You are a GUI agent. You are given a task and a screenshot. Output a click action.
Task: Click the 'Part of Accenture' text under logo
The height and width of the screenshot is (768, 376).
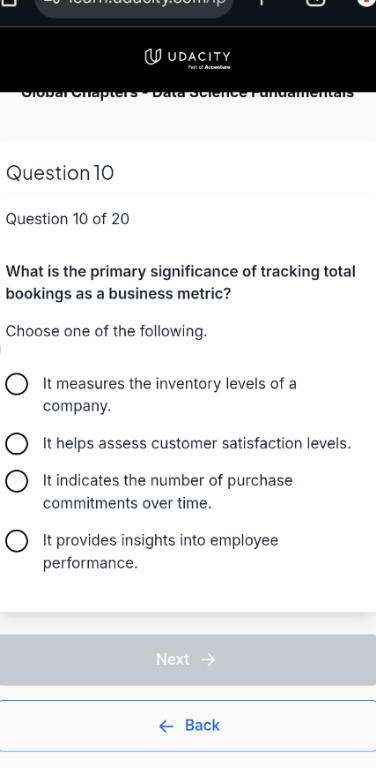point(209,67)
